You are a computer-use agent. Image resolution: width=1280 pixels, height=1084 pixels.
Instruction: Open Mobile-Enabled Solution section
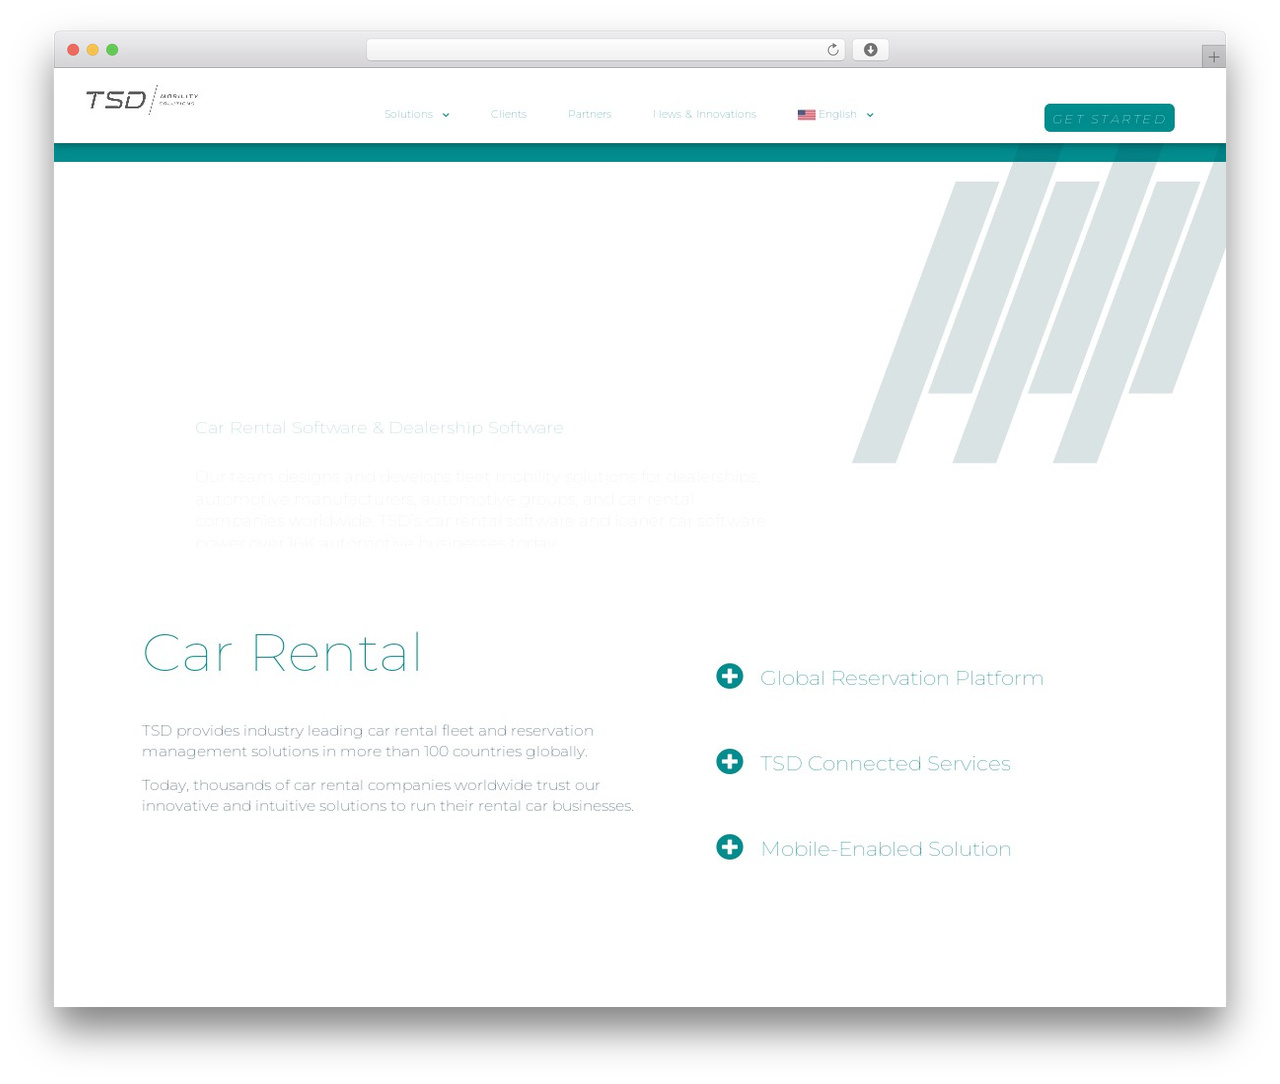[x=885, y=849]
